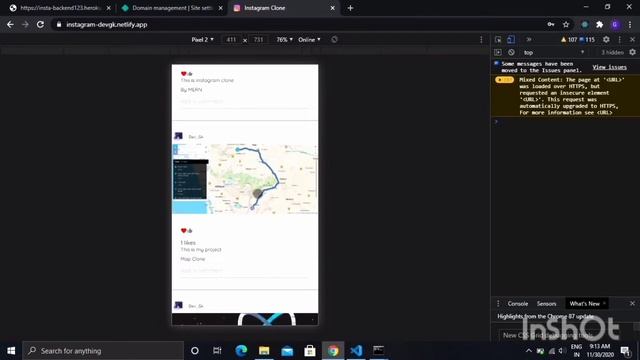Open File Explorer from taskbar
This screenshot has height=360, width=640.
click(x=264, y=351)
